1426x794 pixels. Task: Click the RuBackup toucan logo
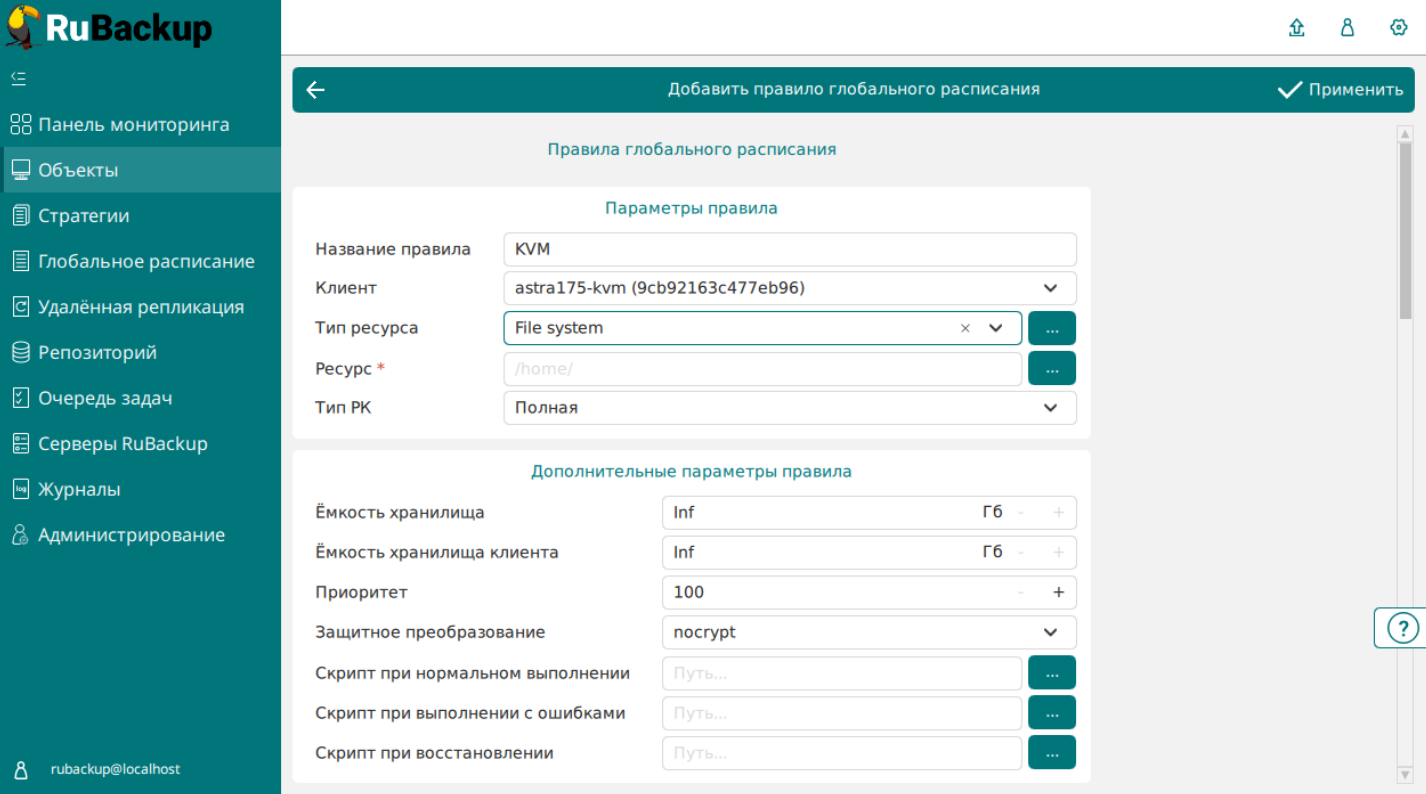24,27
